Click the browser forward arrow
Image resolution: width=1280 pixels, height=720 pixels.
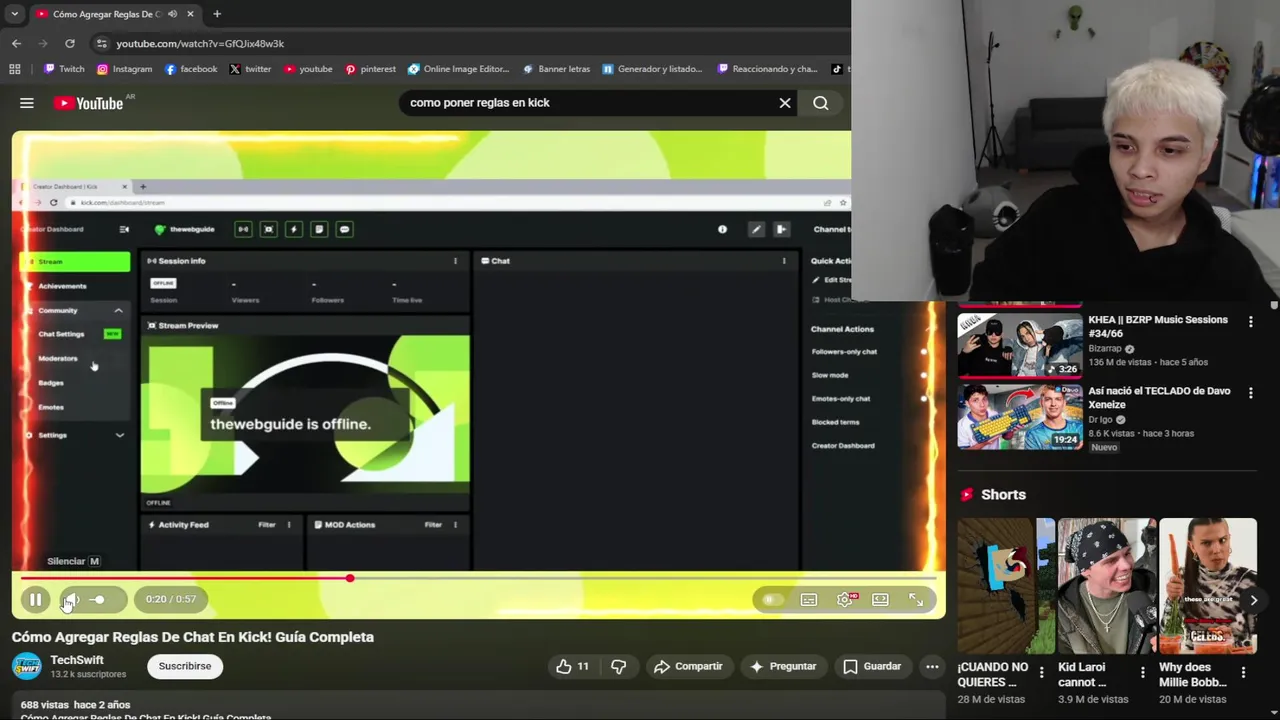pos(43,43)
